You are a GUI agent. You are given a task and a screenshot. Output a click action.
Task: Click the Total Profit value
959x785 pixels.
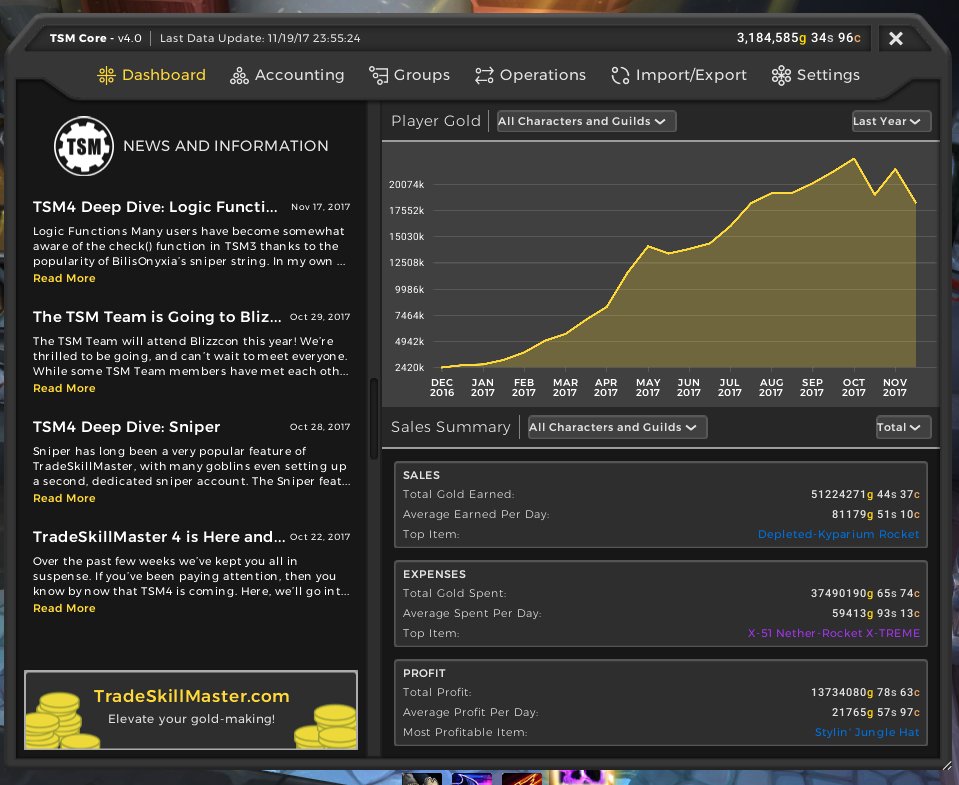pos(865,692)
